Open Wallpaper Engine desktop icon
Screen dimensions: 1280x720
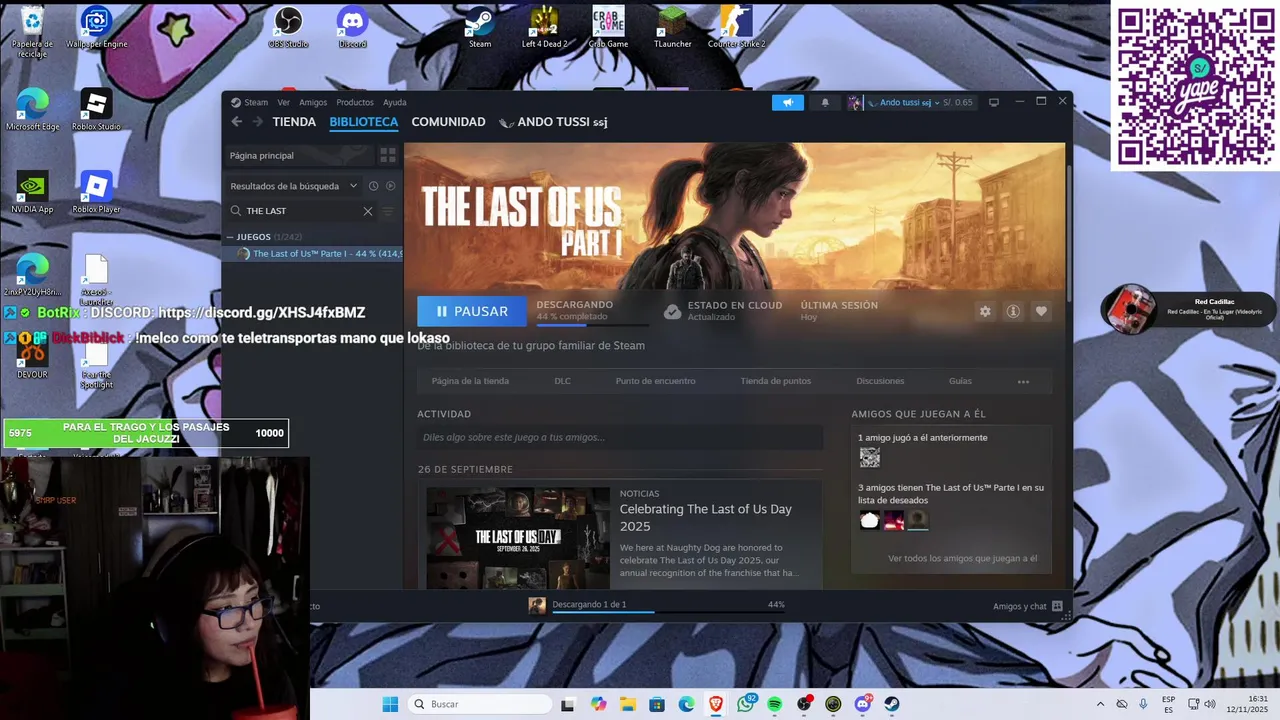click(96, 27)
